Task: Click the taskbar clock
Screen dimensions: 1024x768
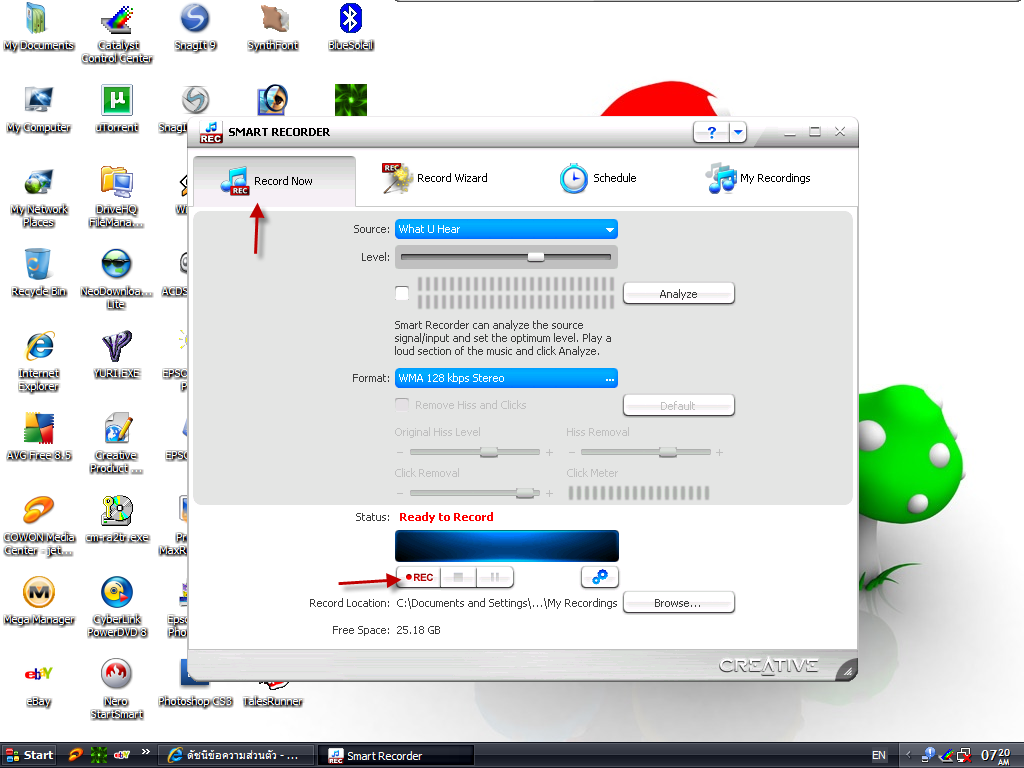Action: click(x=997, y=756)
